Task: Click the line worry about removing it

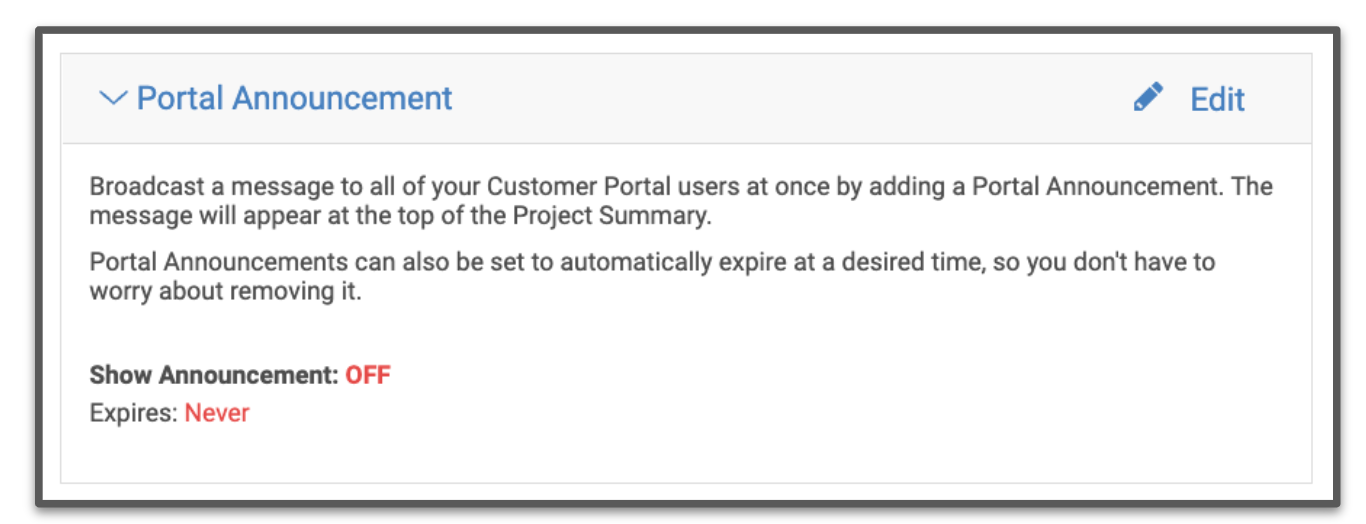Action: (x=225, y=289)
